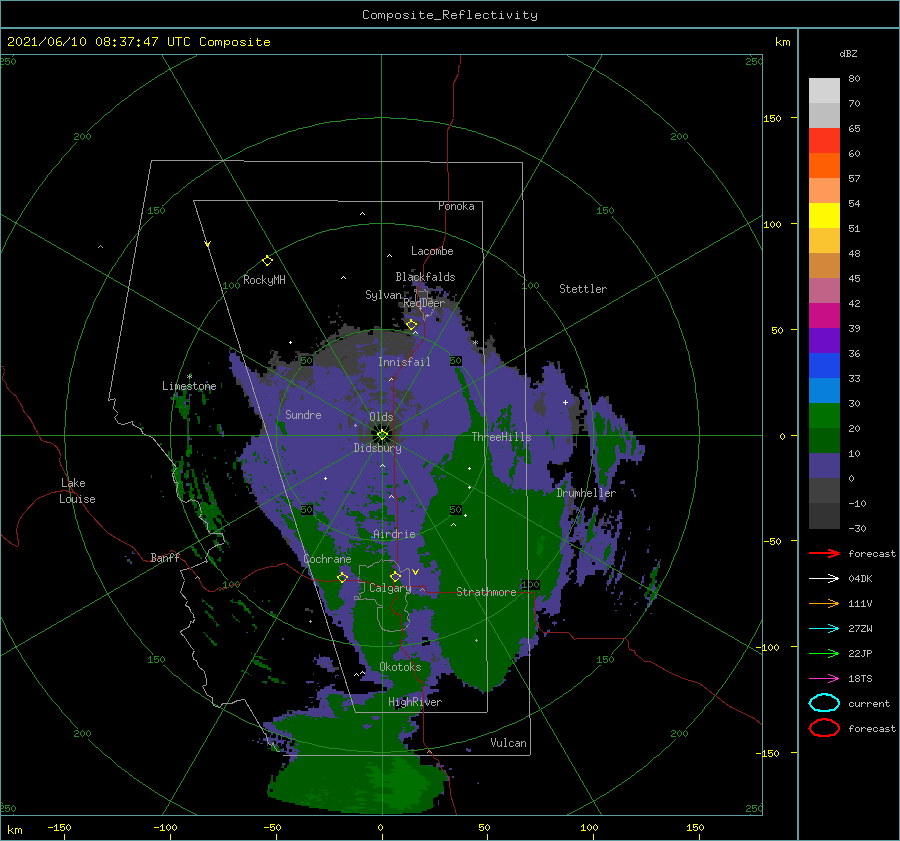The height and width of the screenshot is (841, 900).
Task: Click the magenta 18TS arrow legend icon
Action: [824, 679]
